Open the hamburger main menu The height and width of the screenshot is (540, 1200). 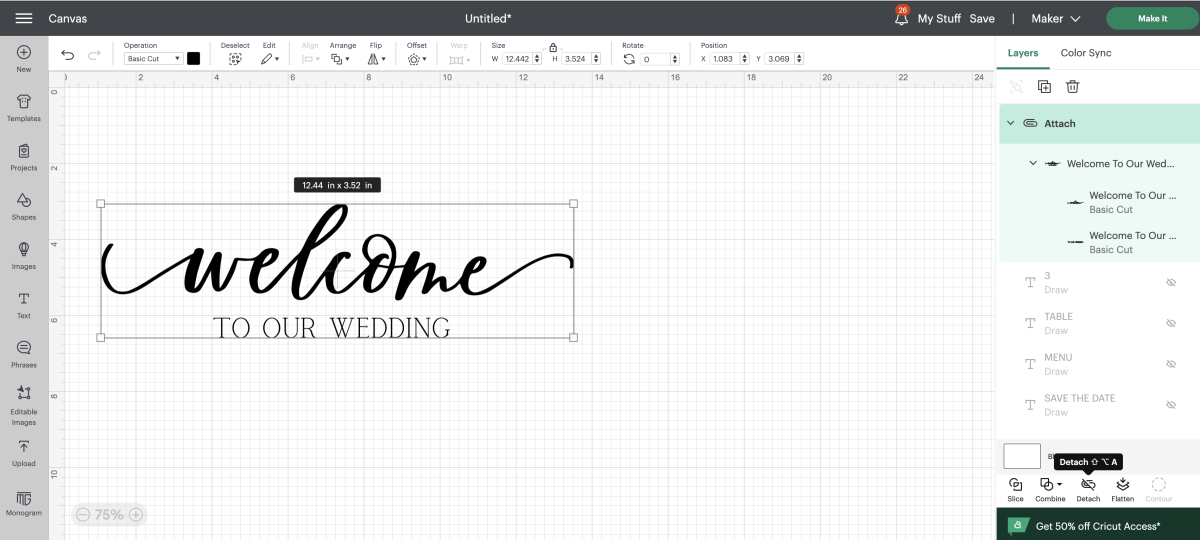click(x=24, y=18)
